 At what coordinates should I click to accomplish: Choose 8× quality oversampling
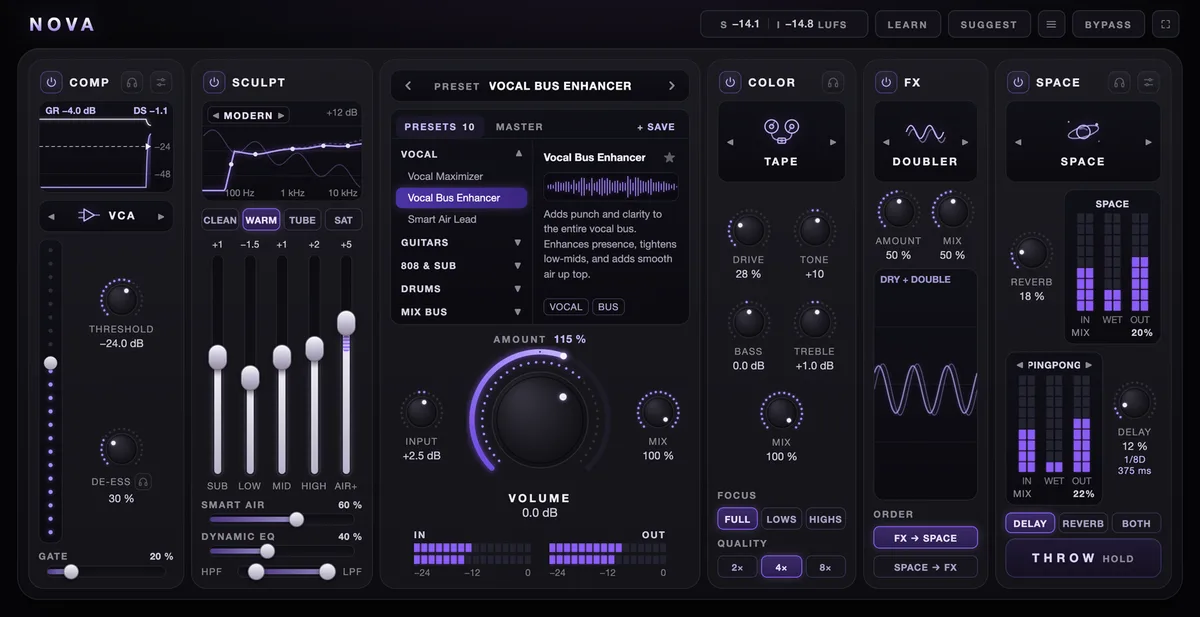[825, 567]
